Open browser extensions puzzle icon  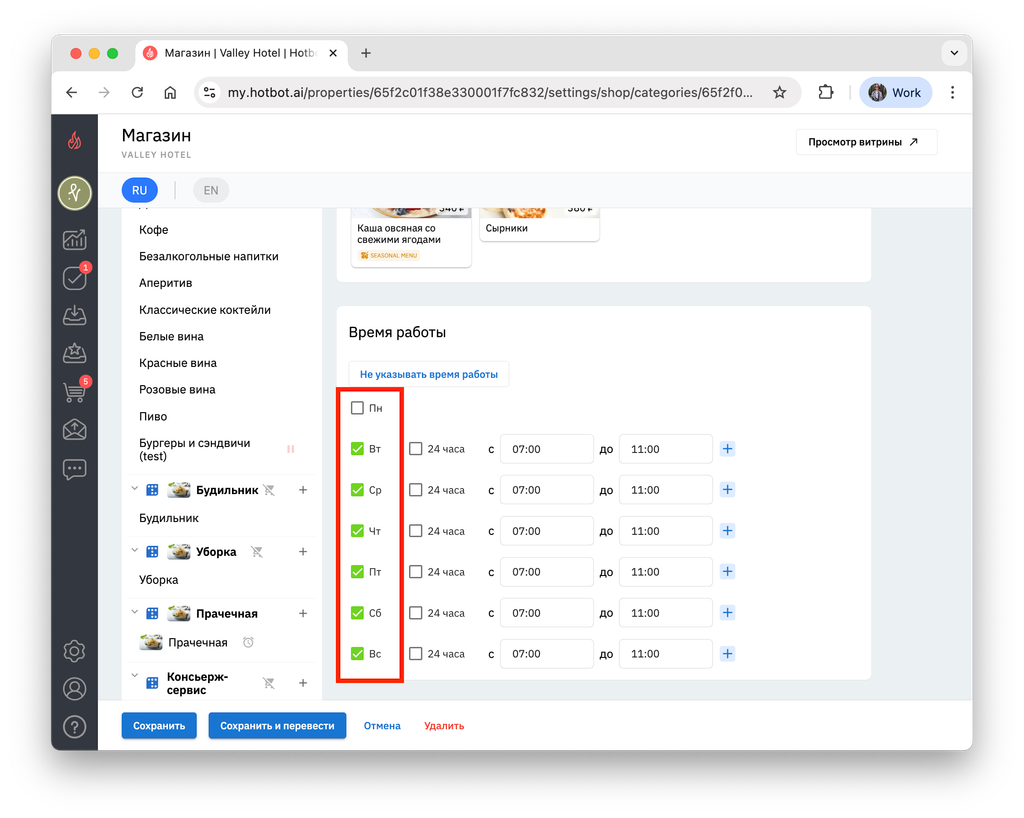pos(825,93)
